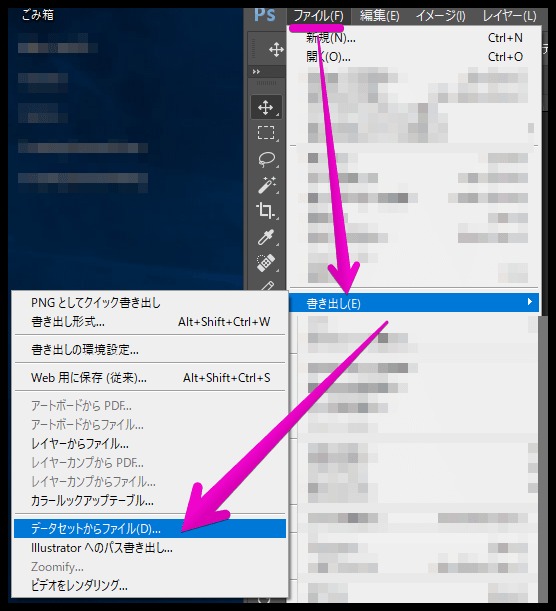Expand the 書き出し(E) submenu arrow

pos(530,302)
